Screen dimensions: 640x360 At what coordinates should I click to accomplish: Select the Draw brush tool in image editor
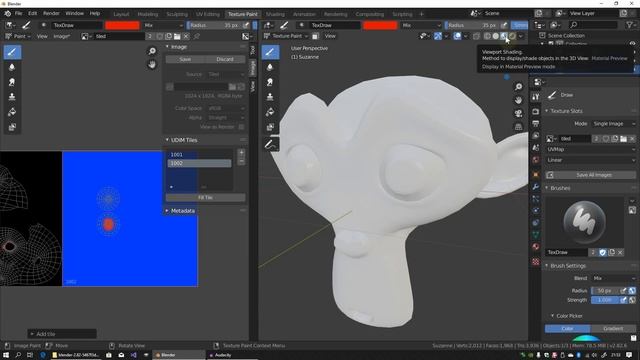click(x=12, y=52)
